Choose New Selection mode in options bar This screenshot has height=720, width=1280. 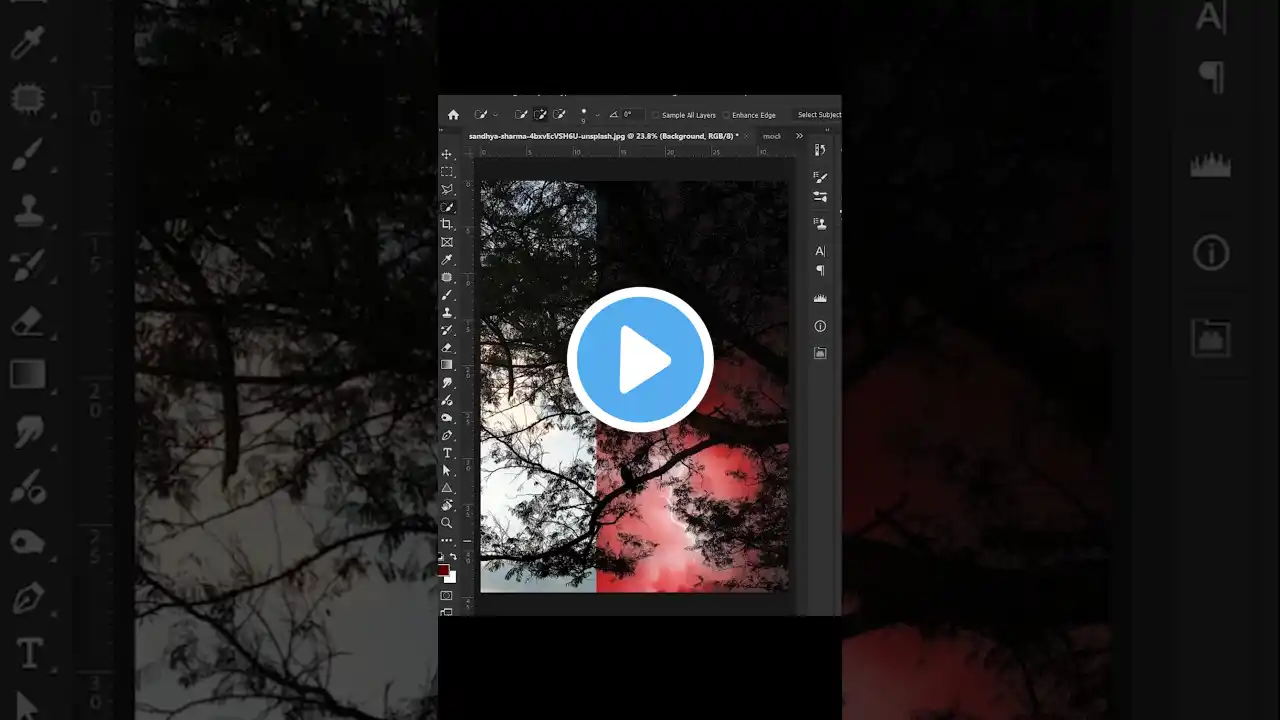pyautogui.click(x=521, y=115)
